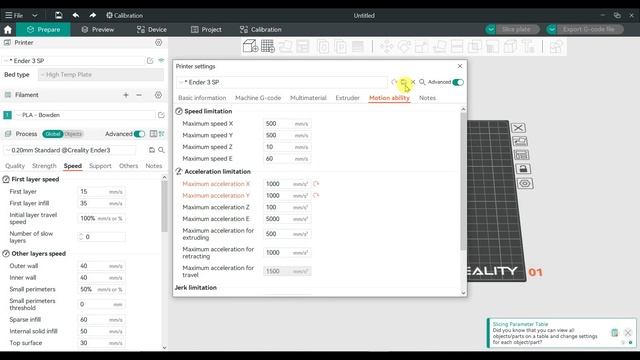Click the Add plate grid icon
640x360 pixels.
coord(268,46)
